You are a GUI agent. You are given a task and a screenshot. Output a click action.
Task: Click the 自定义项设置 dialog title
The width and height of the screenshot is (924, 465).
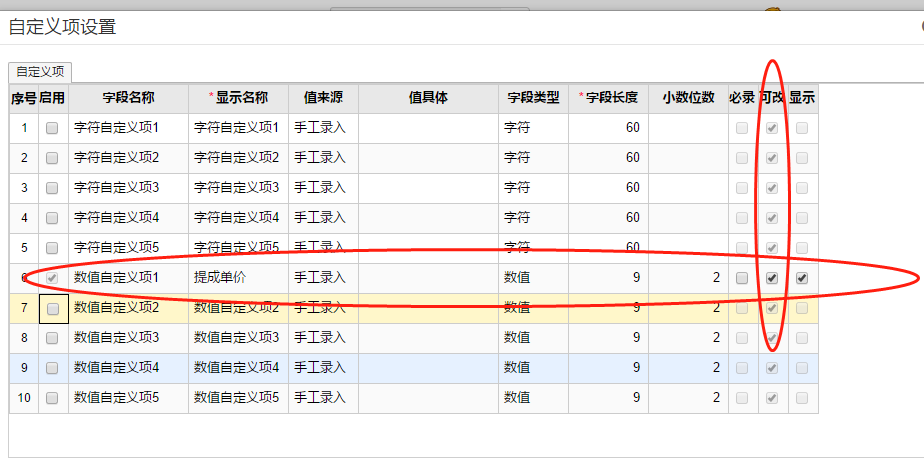62,27
